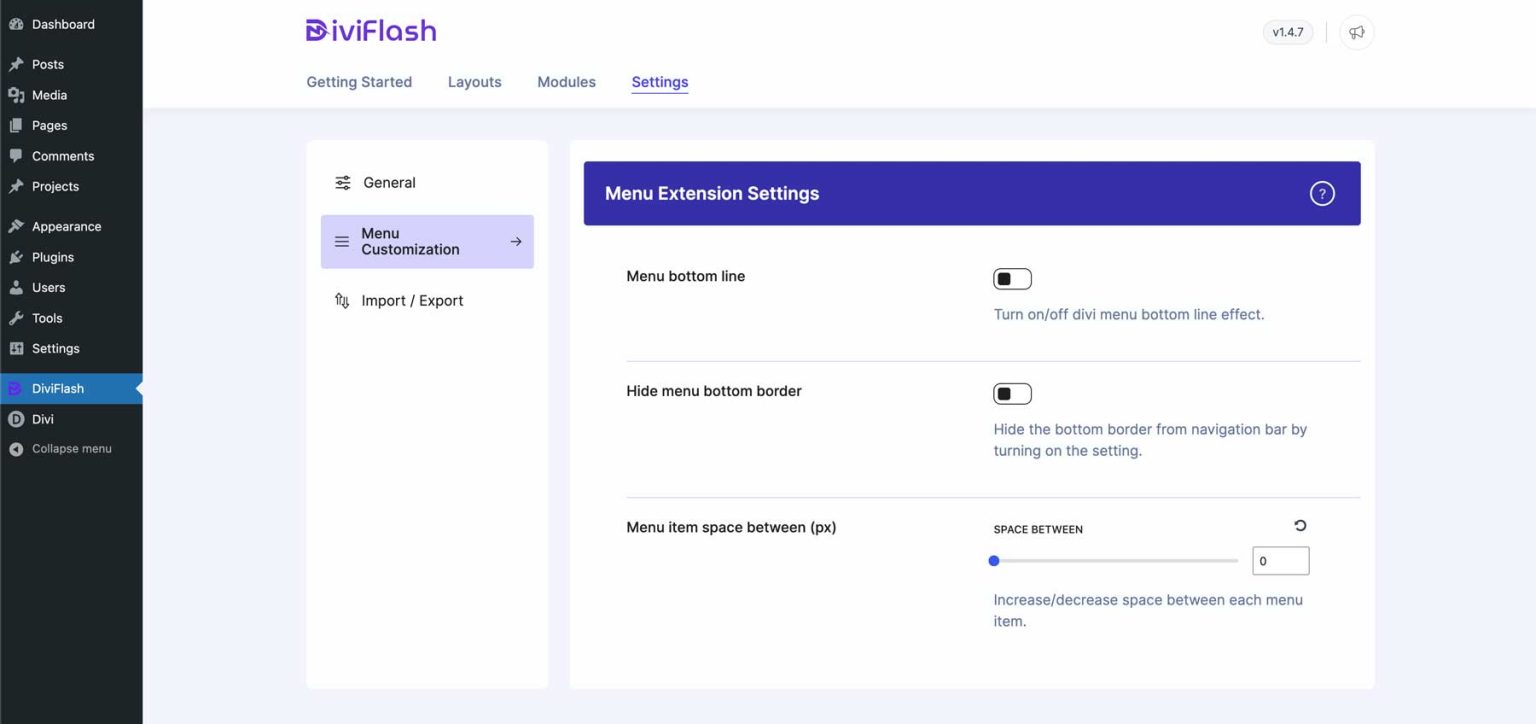This screenshot has width=1536, height=724.
Task: Open the Getting Started tab
Action: [x=359, y=82]
